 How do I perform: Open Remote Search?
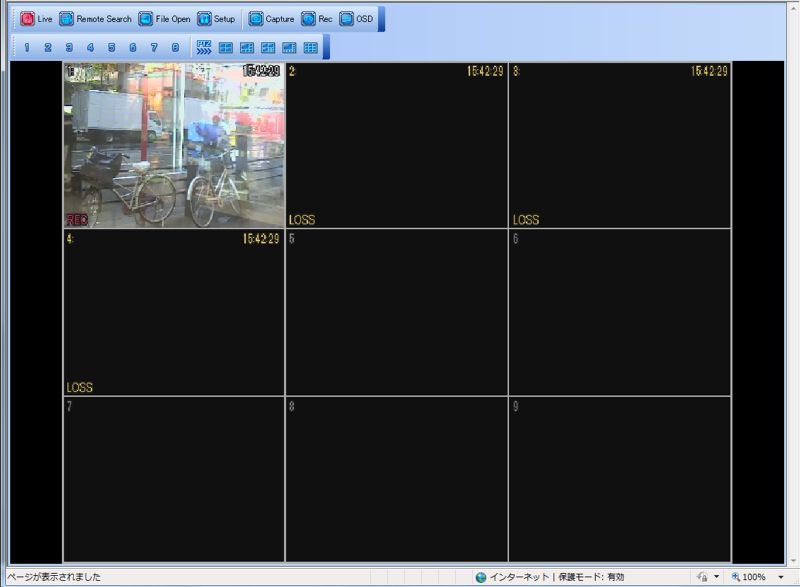[95, 19]
